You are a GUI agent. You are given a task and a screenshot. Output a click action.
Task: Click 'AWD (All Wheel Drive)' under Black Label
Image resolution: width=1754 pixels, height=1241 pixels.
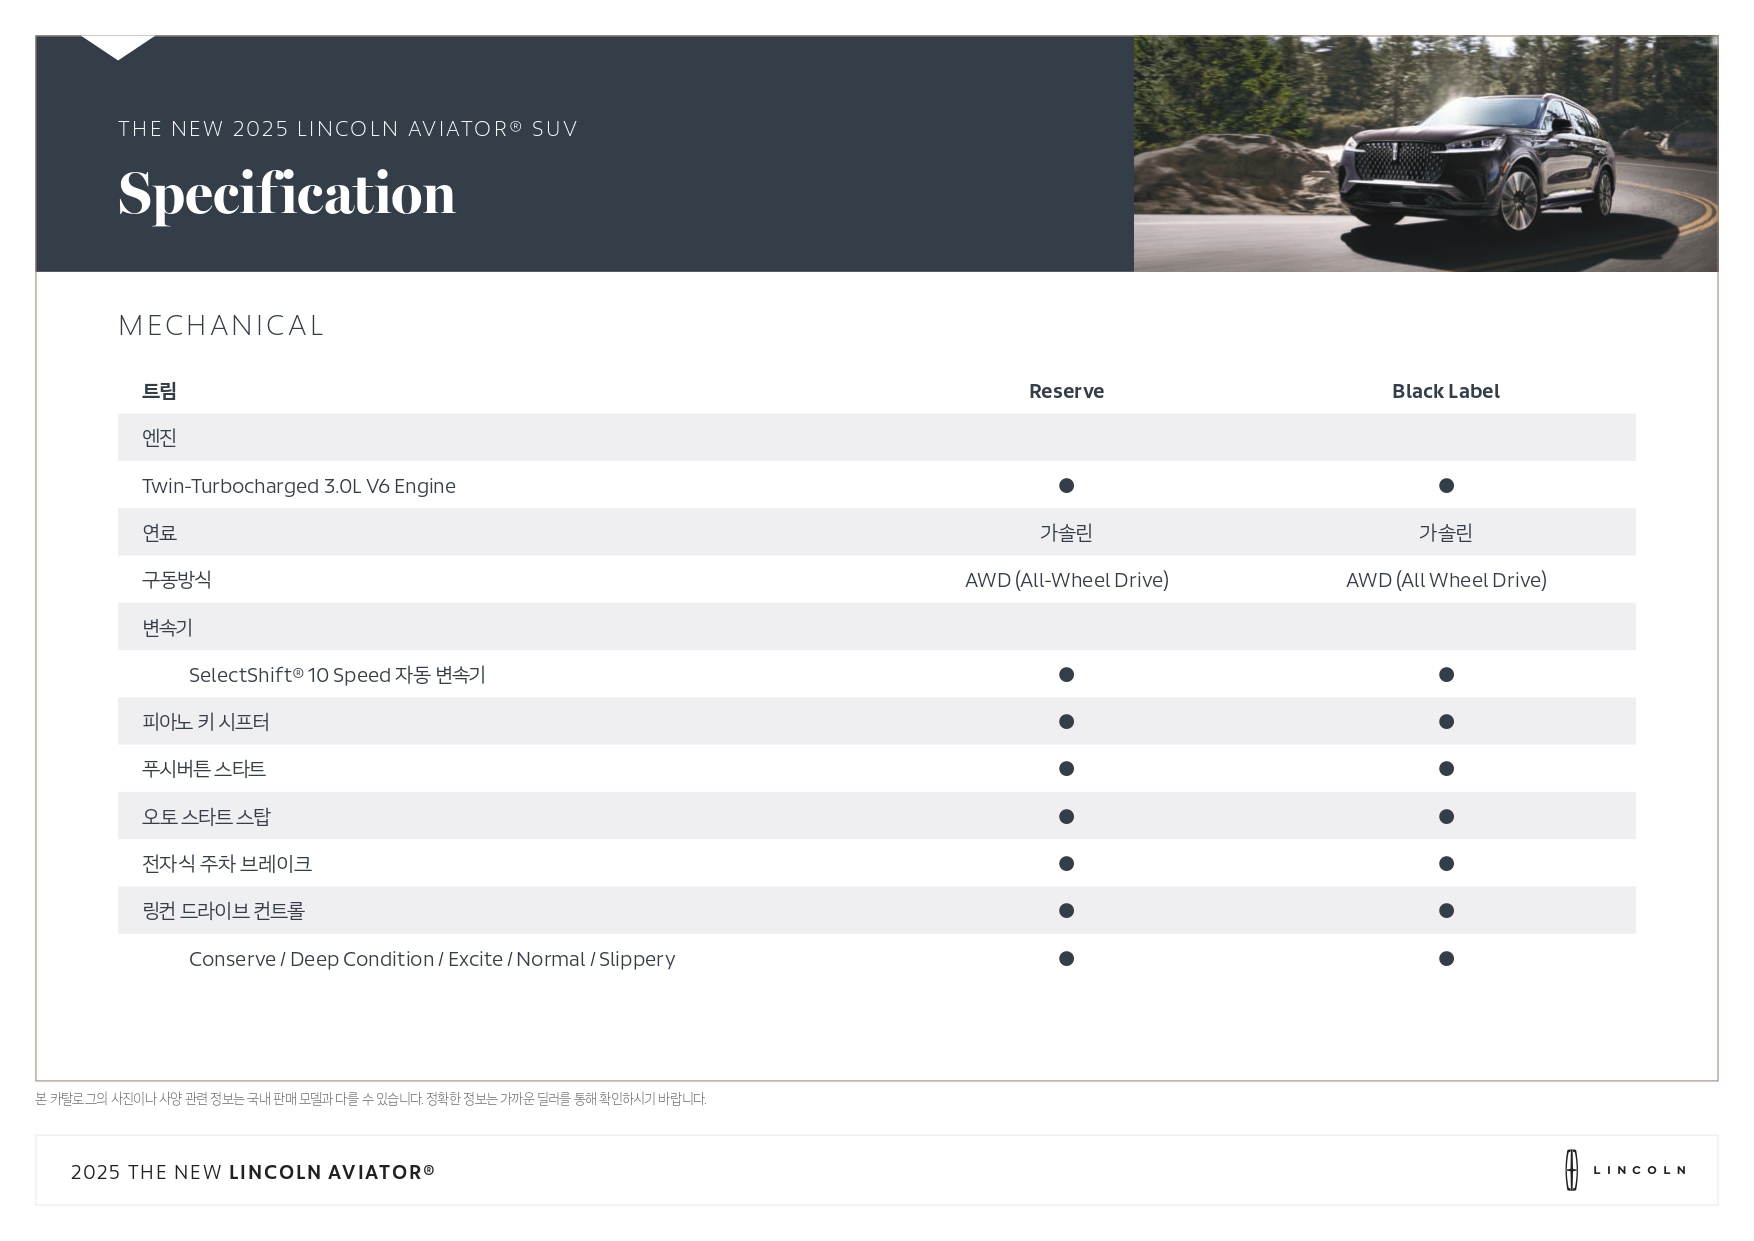pyautogui.click(x=1446, y=580)
